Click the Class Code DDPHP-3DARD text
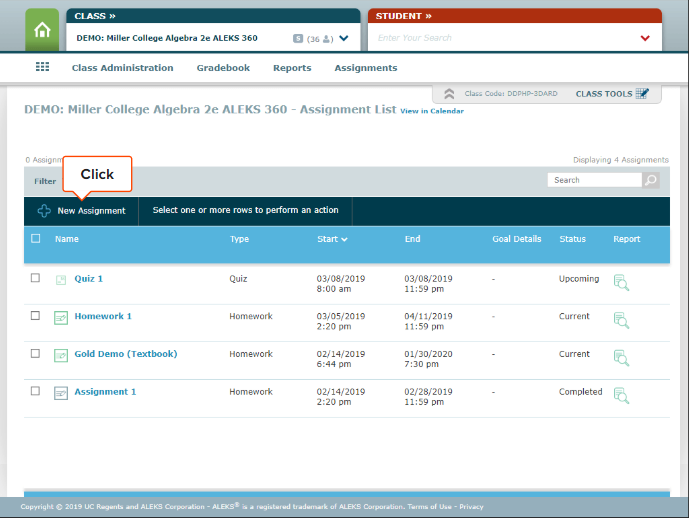Viewport: 689px width, 518px height. [x=511, y=94]
